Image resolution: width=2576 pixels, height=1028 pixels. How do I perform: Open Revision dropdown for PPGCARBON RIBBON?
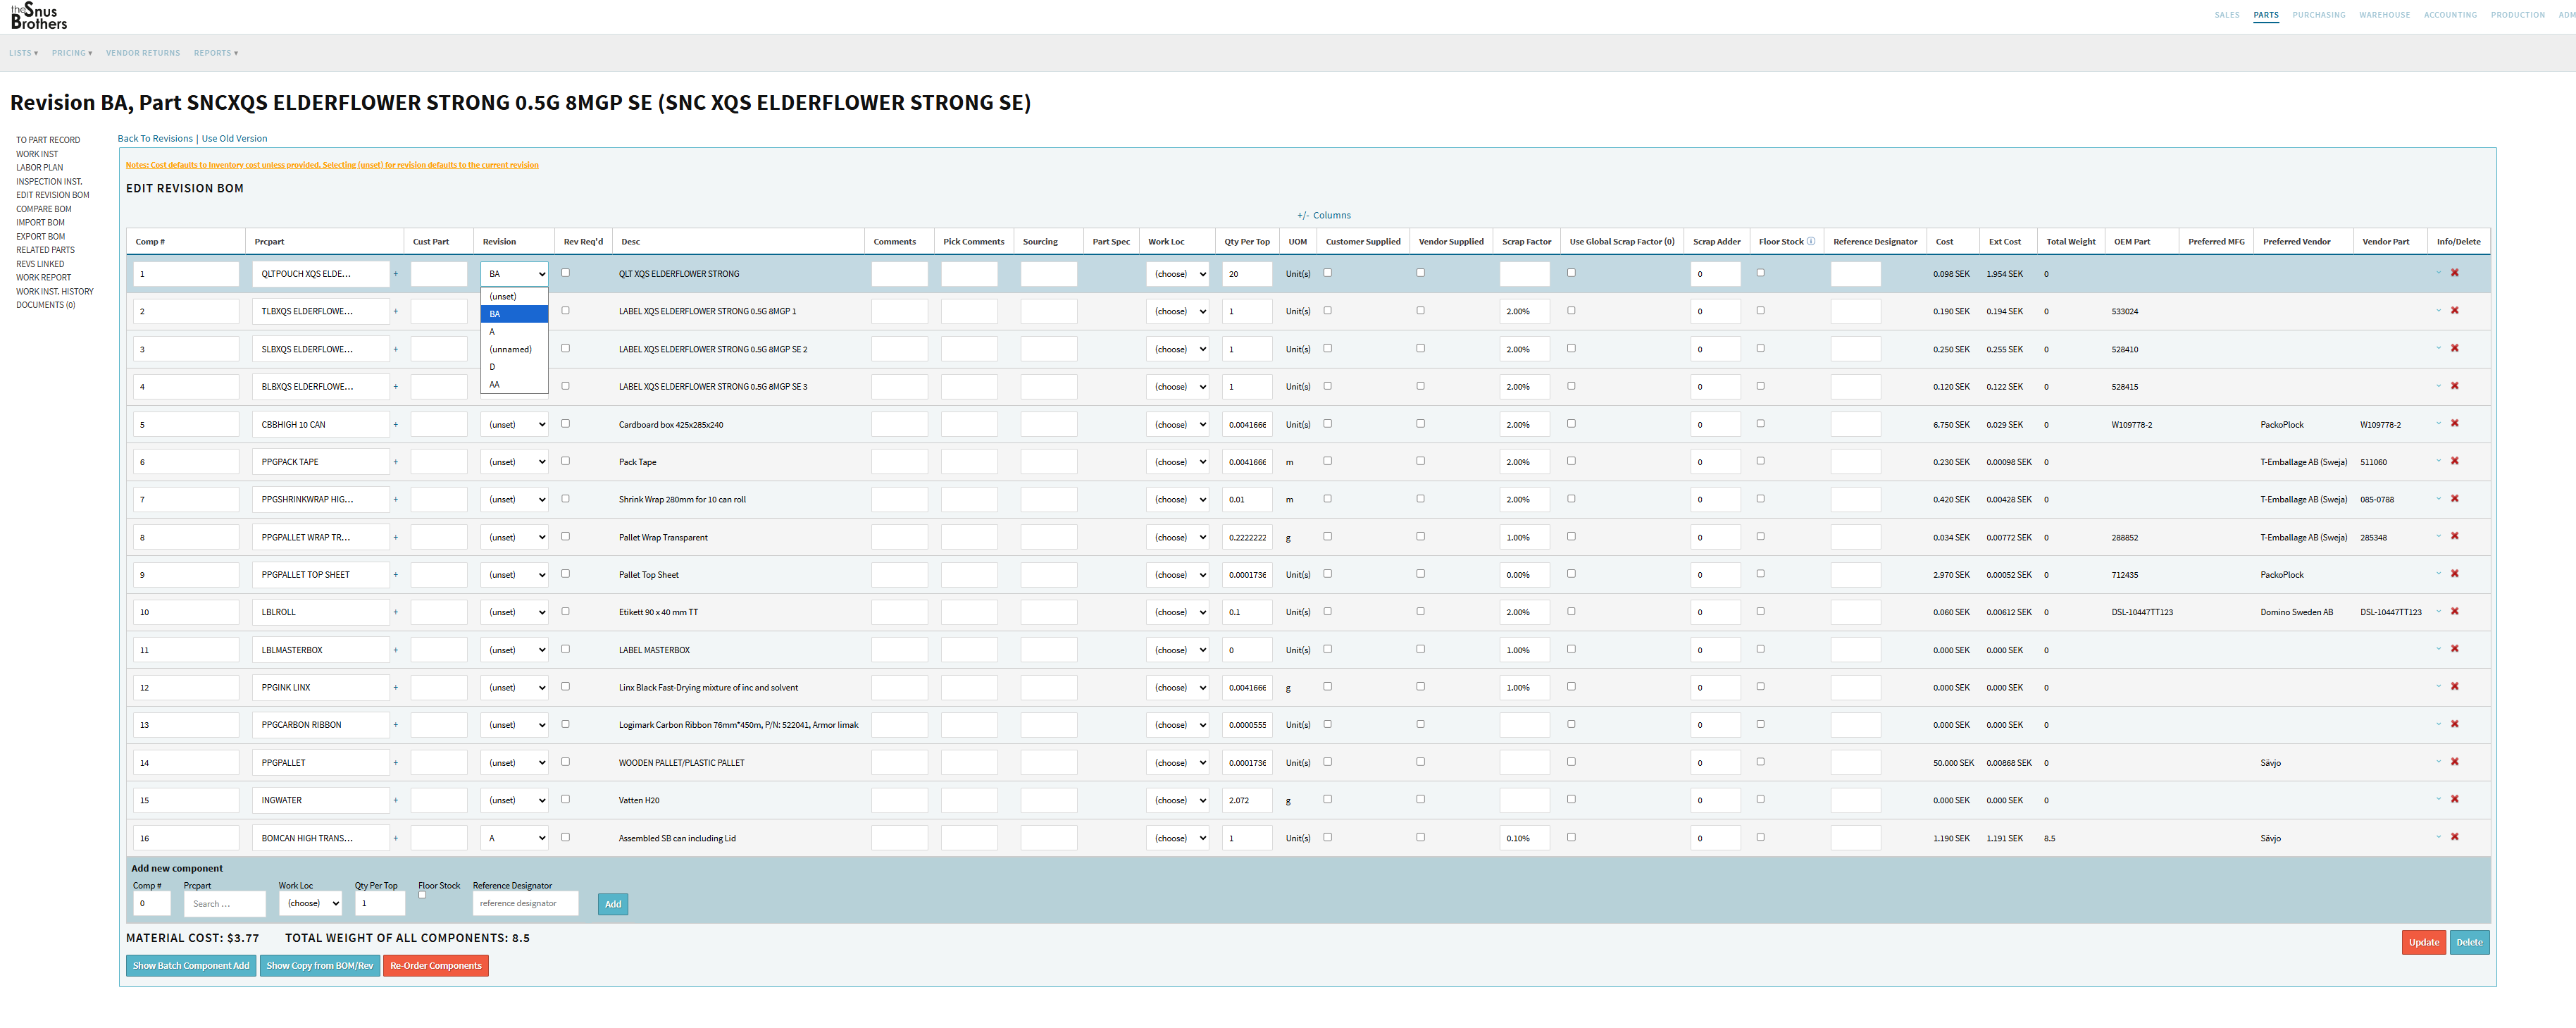point(514,725)
